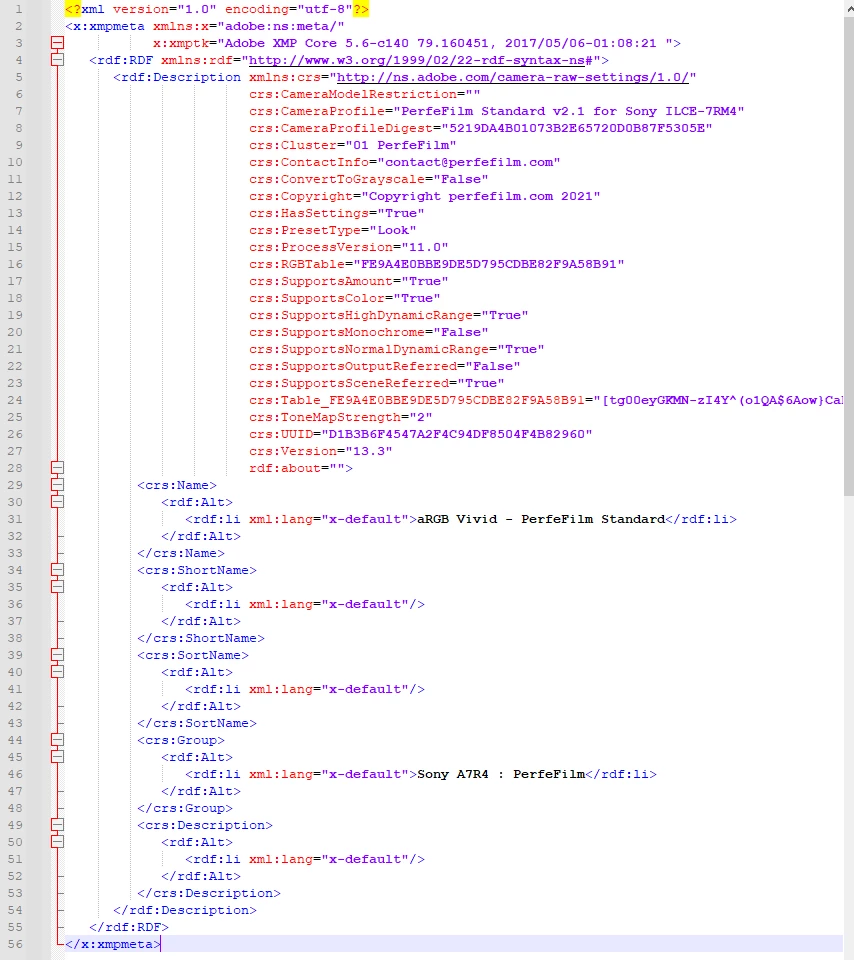Screen dimensions: 854x960
Task: Click the closing </rdf:RDF> tag
Action: pos(129,928)
